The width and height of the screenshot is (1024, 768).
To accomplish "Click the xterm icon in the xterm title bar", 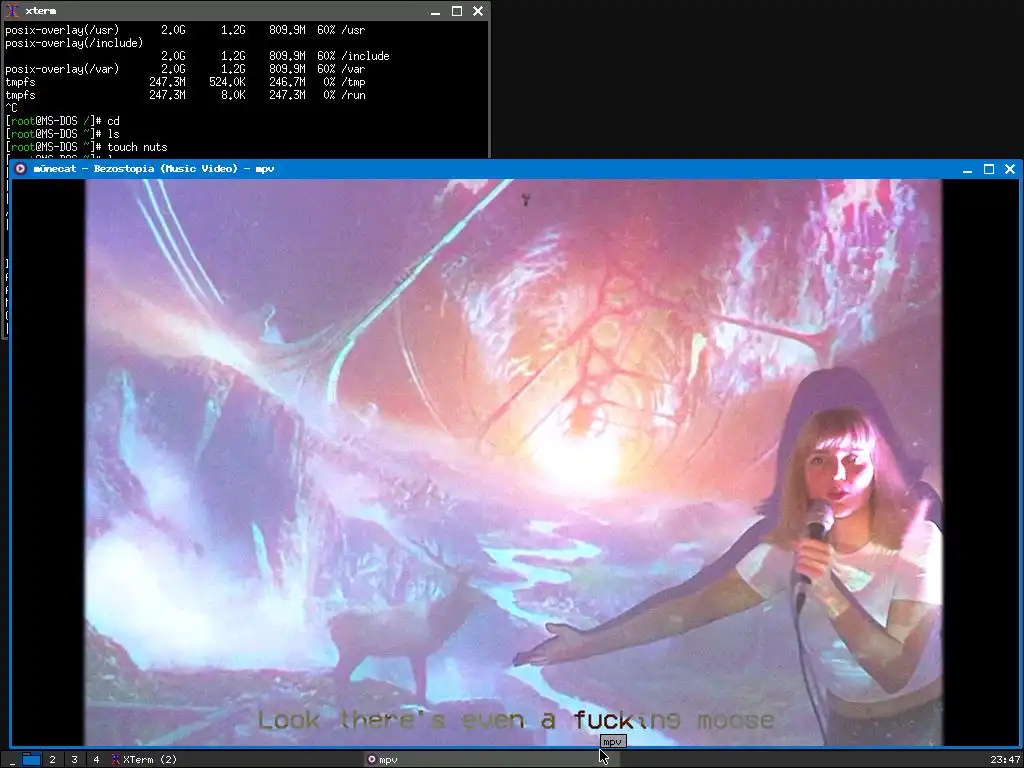I will [12, 11].
